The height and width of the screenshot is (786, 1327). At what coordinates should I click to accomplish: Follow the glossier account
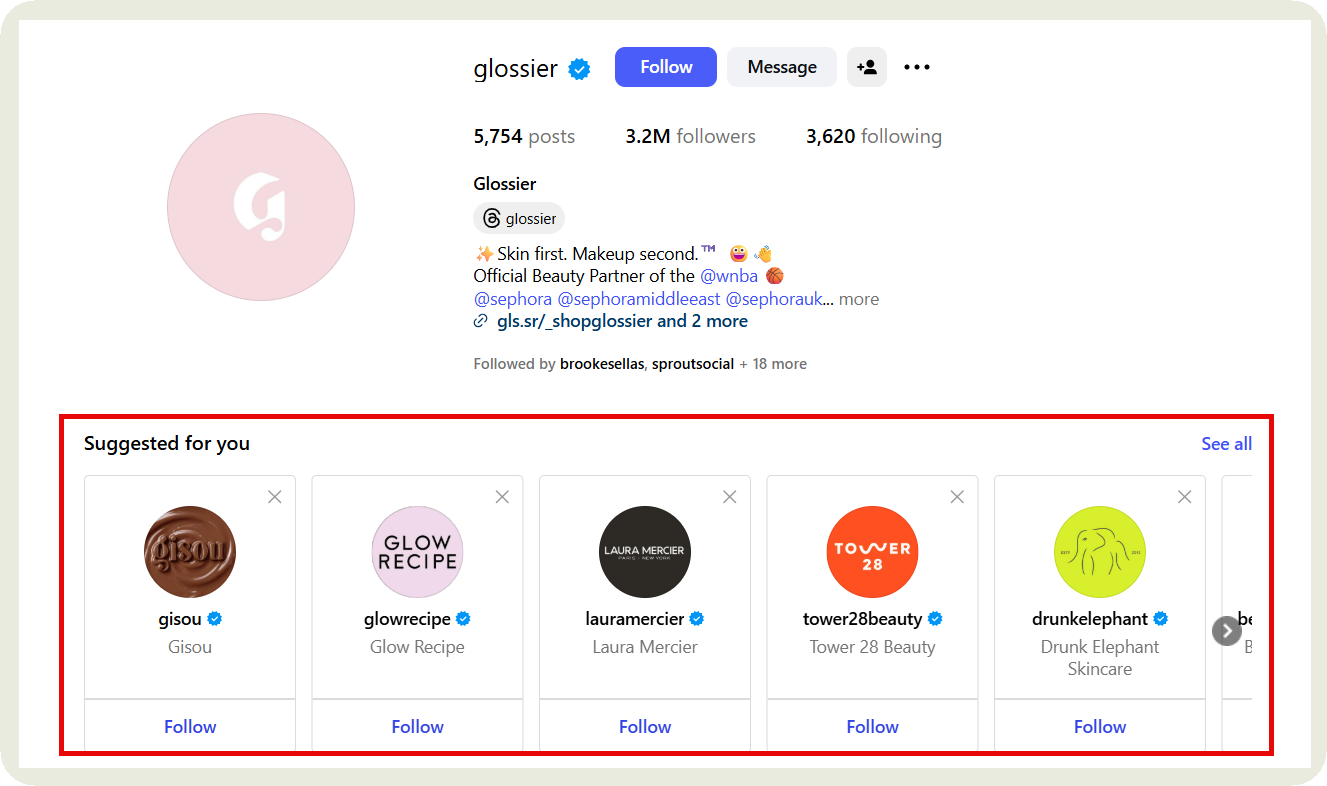(x=666, y=67)
